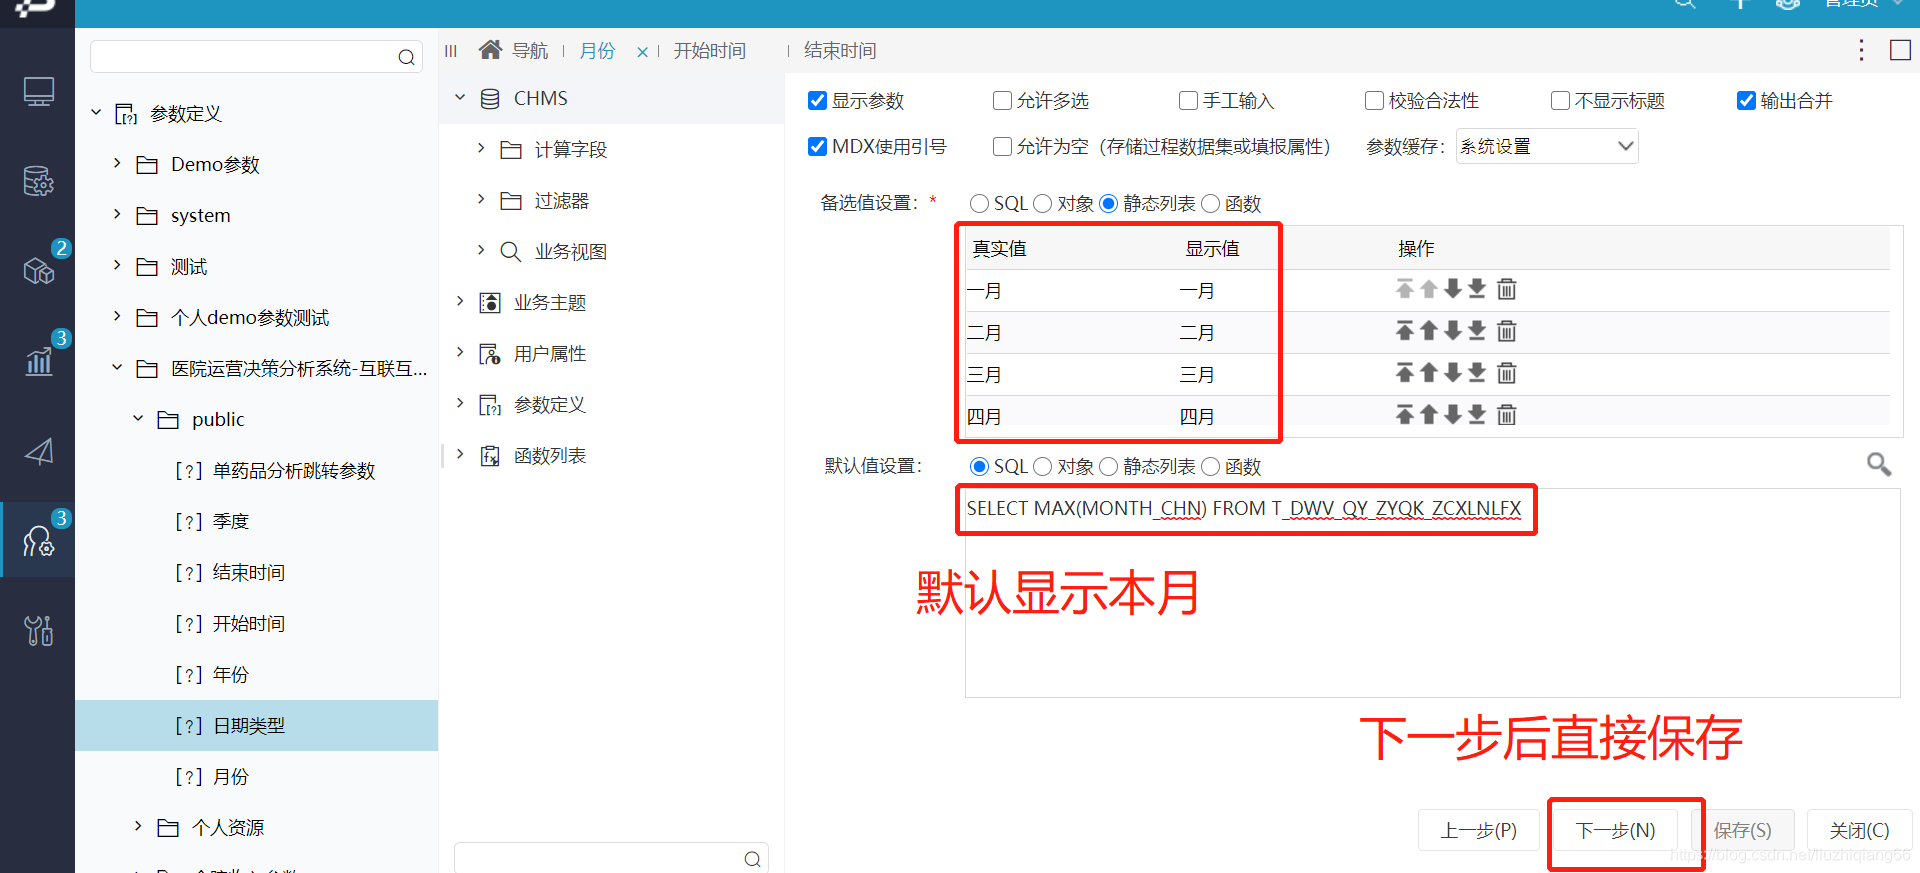This screenshot has height=873, width=1920.
Task: Toggle the maximize panel square icon
Action: point(1900,50)
